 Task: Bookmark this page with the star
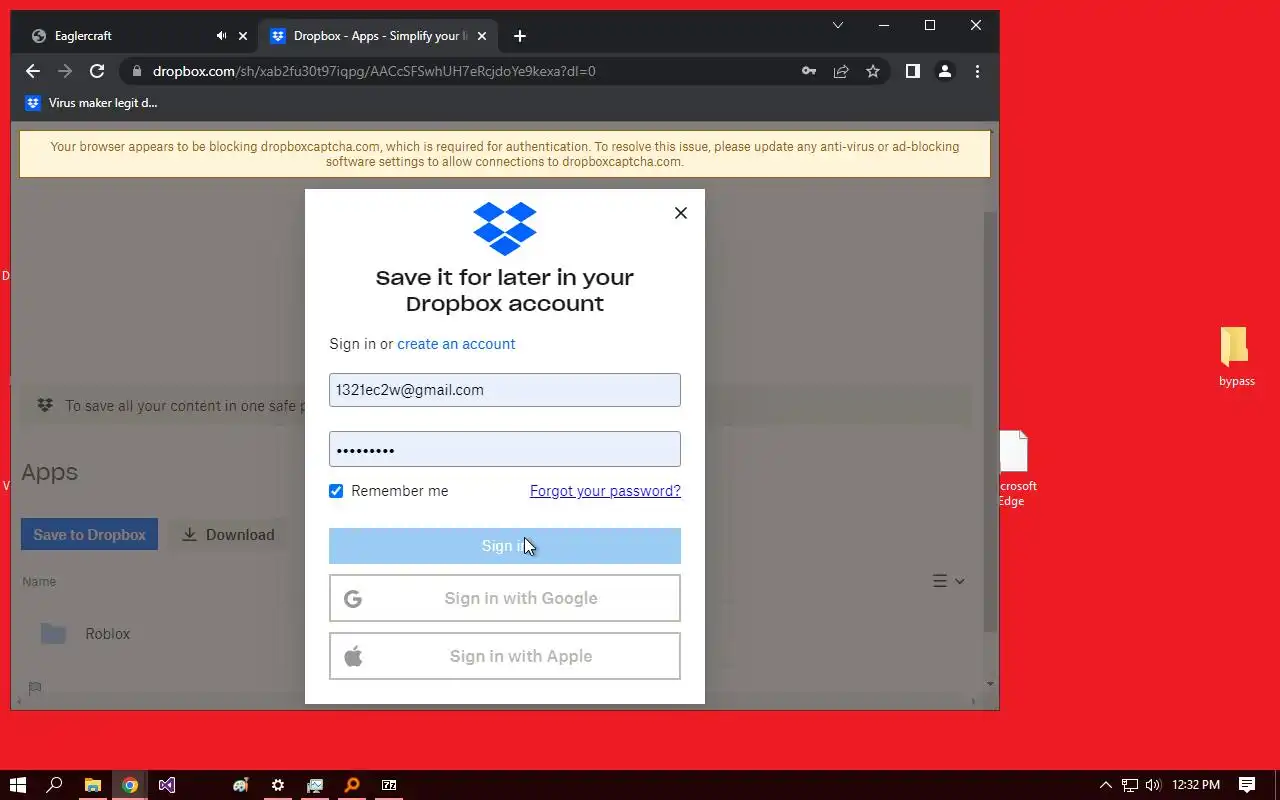[x=873, y=71]
